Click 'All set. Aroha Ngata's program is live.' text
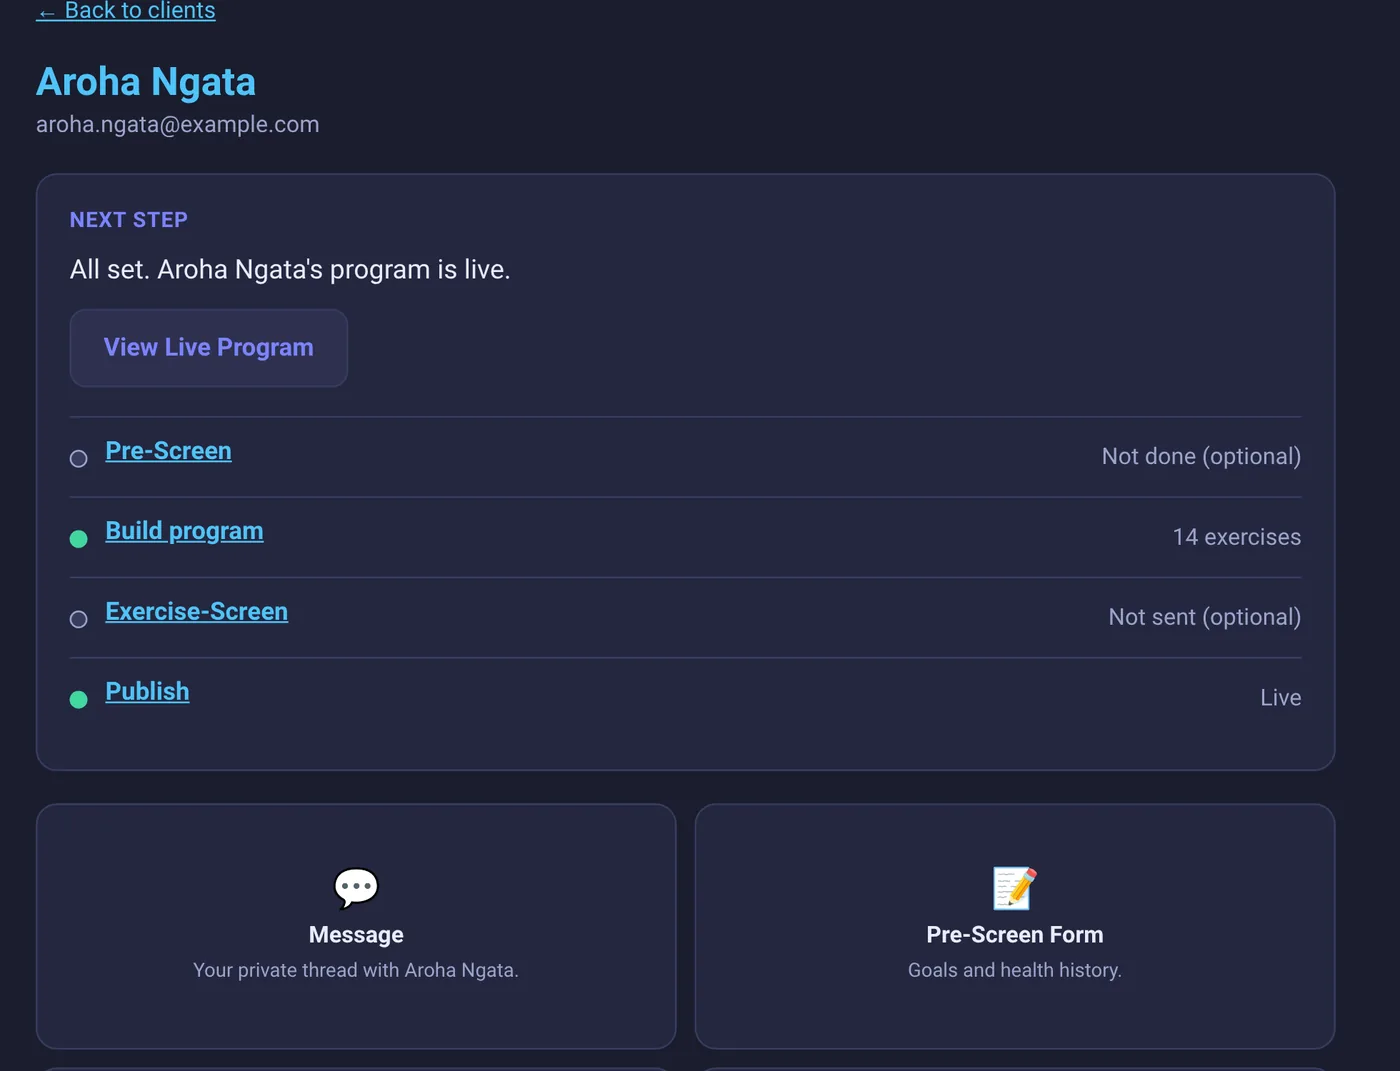The width and height of the screenshot is (1400, 1071). coord(290,270)
